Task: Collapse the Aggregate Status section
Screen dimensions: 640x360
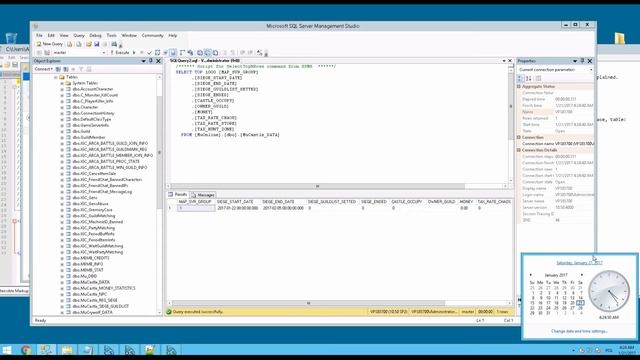Action: 519,87
